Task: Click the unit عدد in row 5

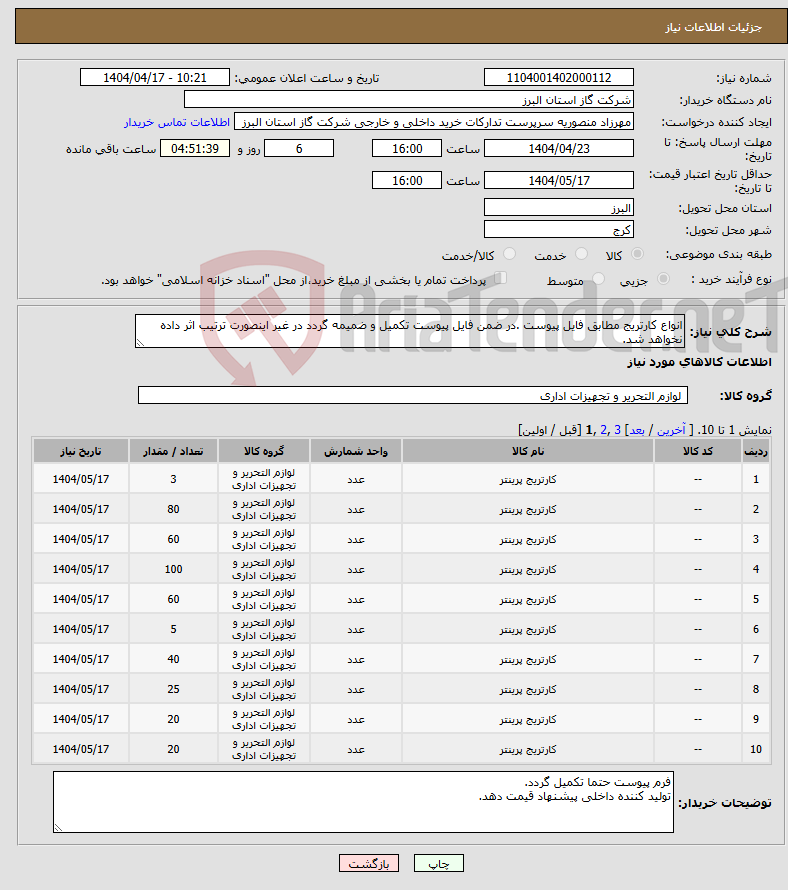Action: (356, 599)
